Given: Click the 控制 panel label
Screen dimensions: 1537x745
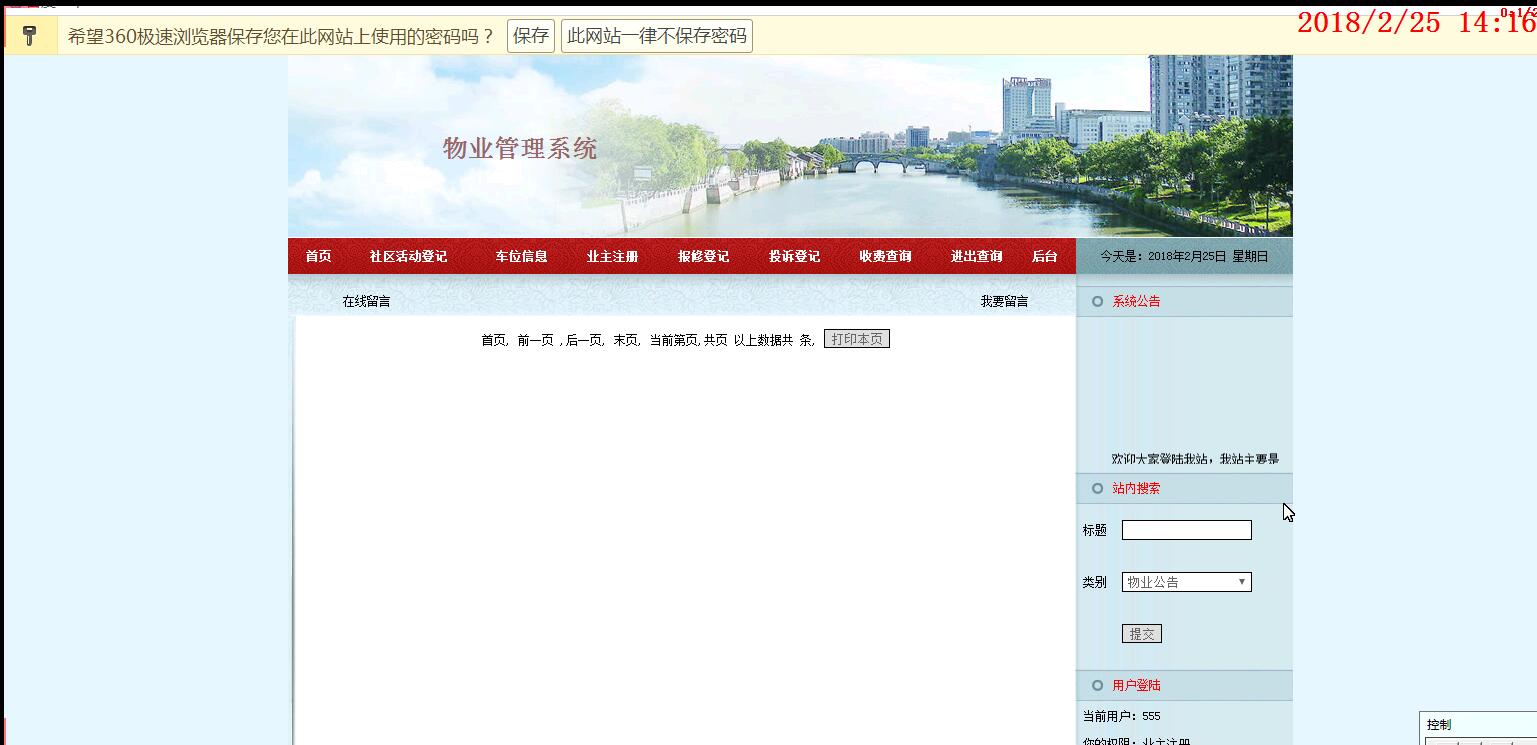Looking at the screenshot, I should click(1438, 725).
